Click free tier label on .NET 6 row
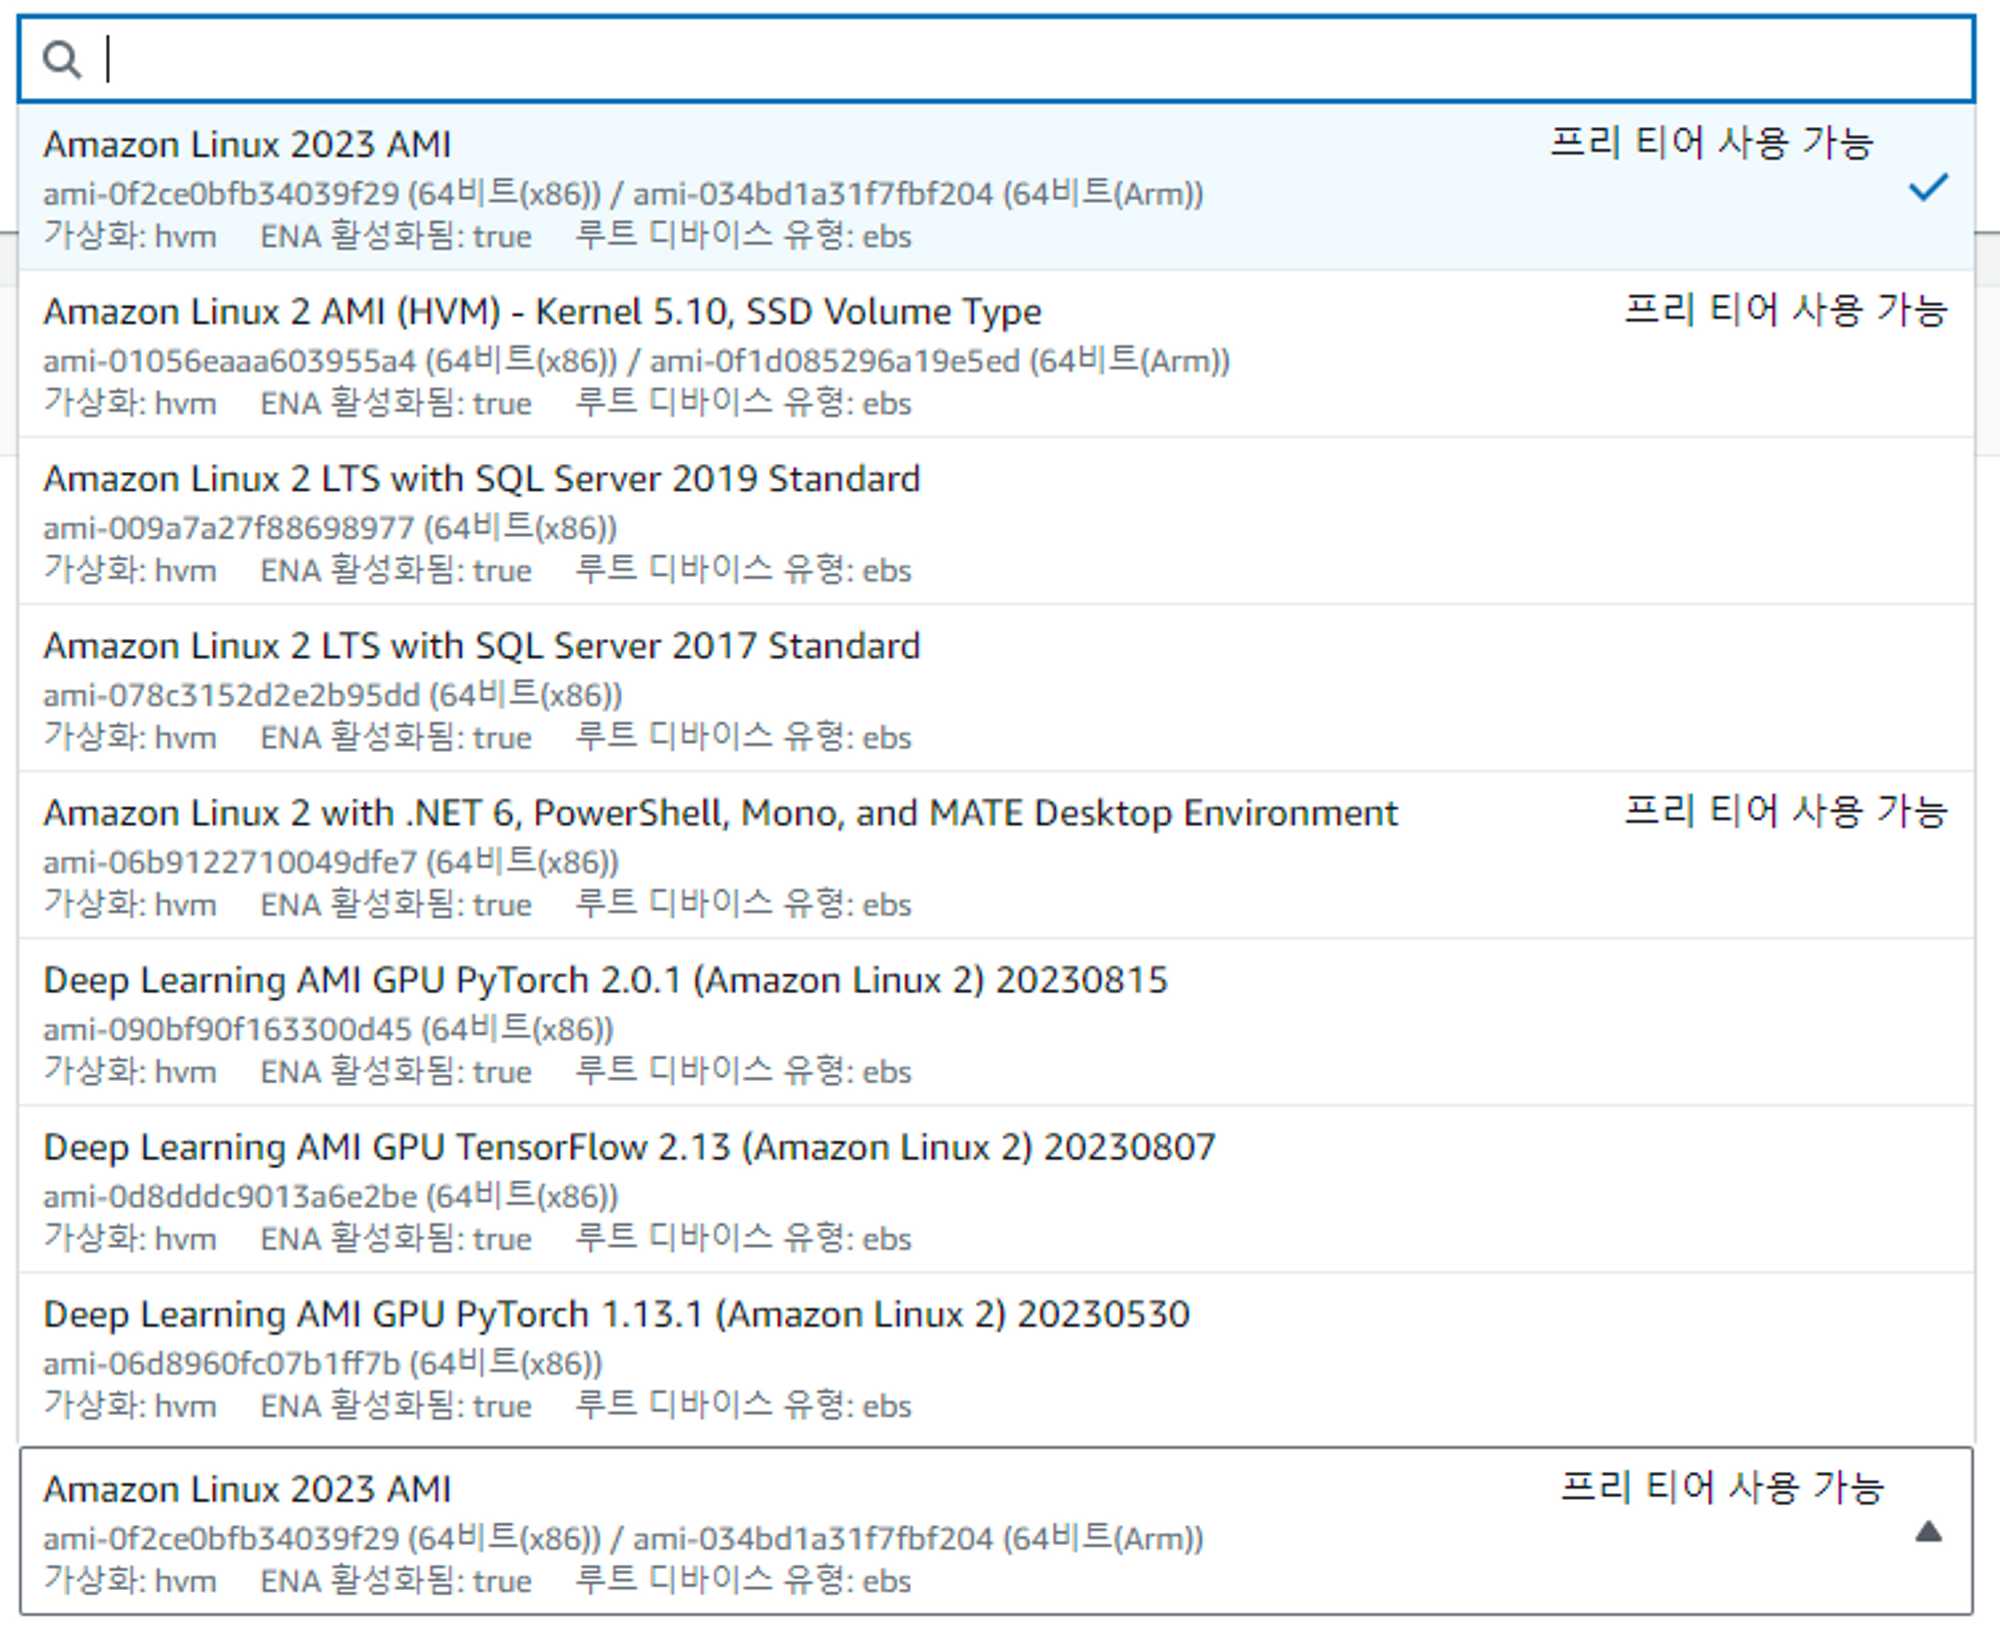 pos(1785,811)
